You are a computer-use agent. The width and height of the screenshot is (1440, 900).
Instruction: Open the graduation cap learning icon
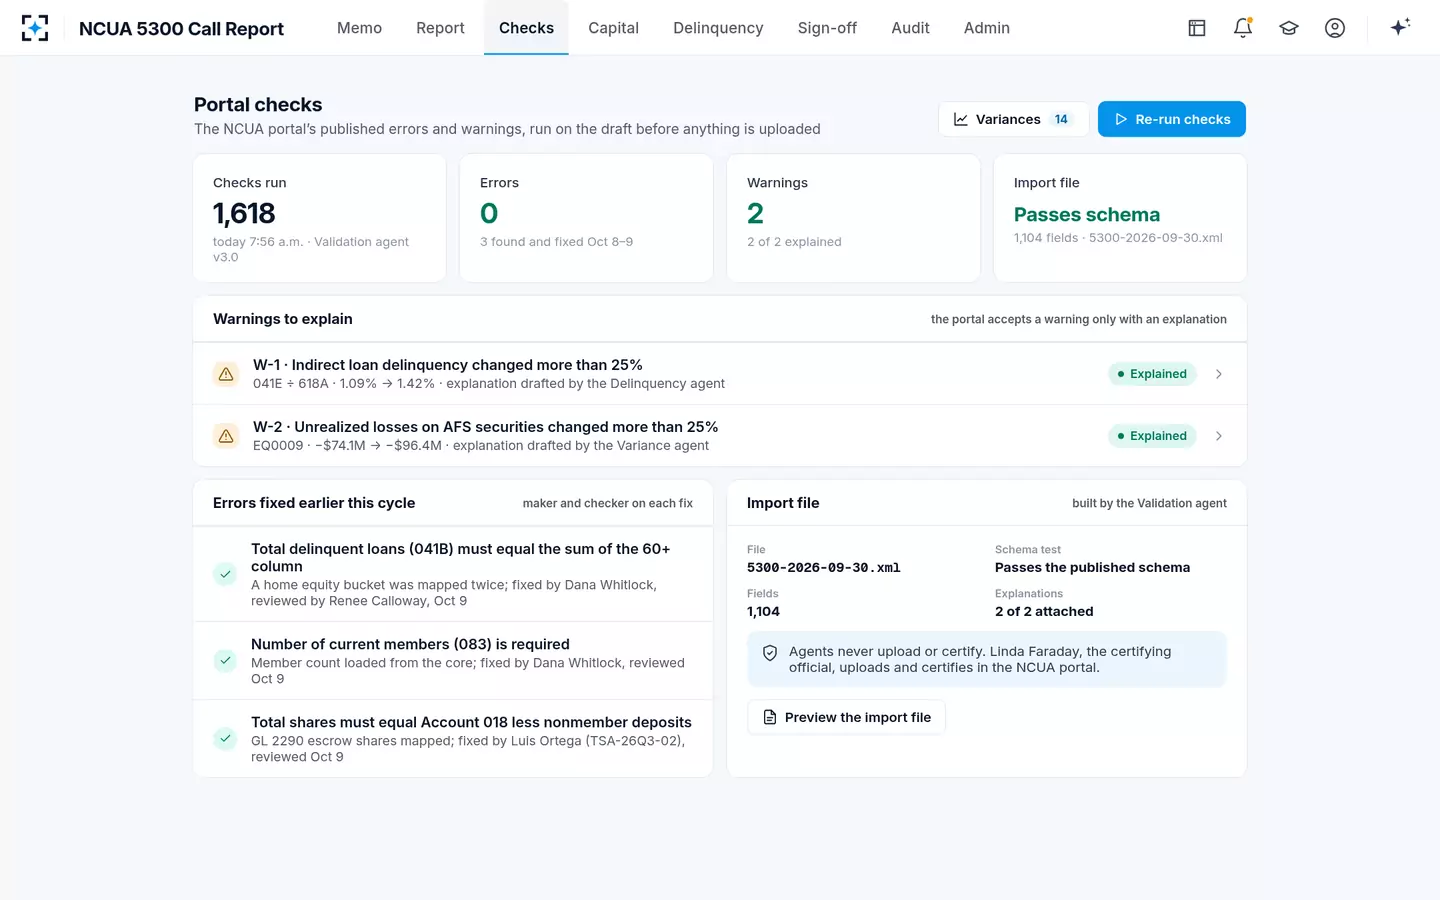click(x=1289, y=28)
